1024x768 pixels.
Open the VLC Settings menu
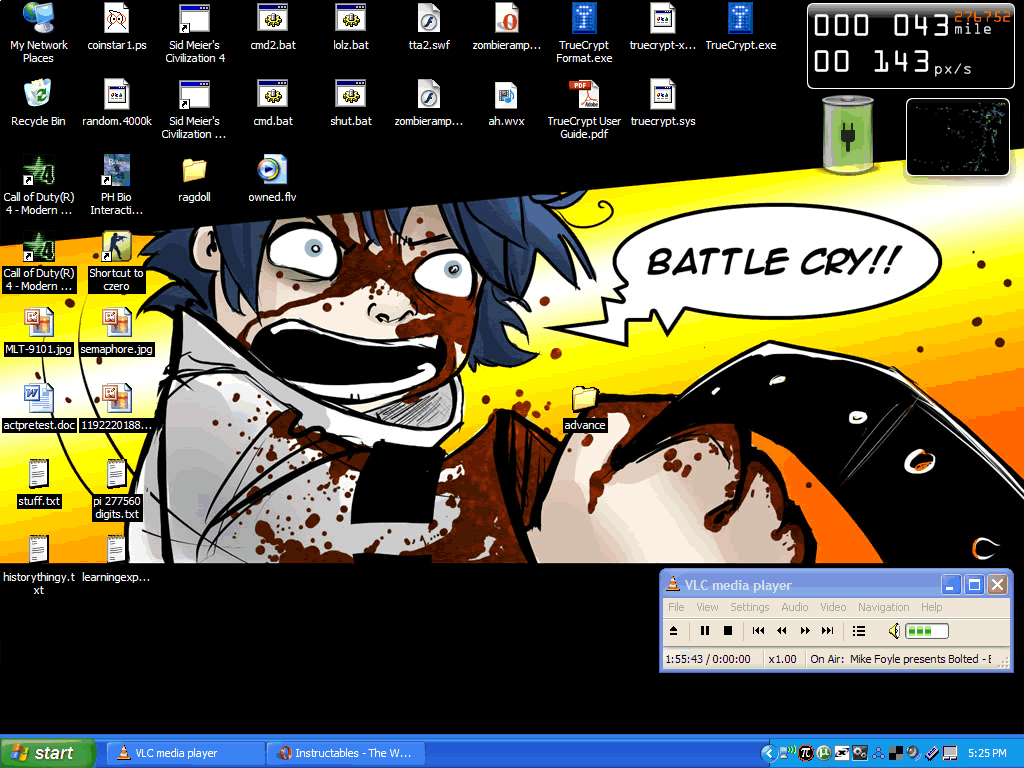click(750, 607)
